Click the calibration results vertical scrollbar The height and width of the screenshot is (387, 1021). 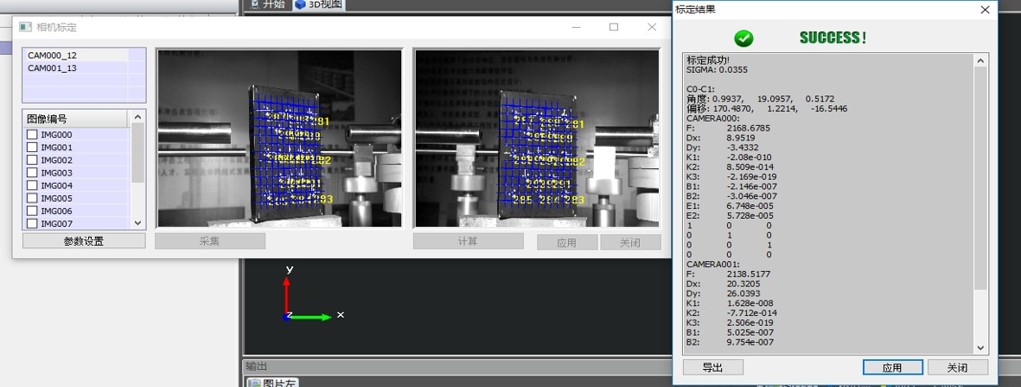pos(981,203)
